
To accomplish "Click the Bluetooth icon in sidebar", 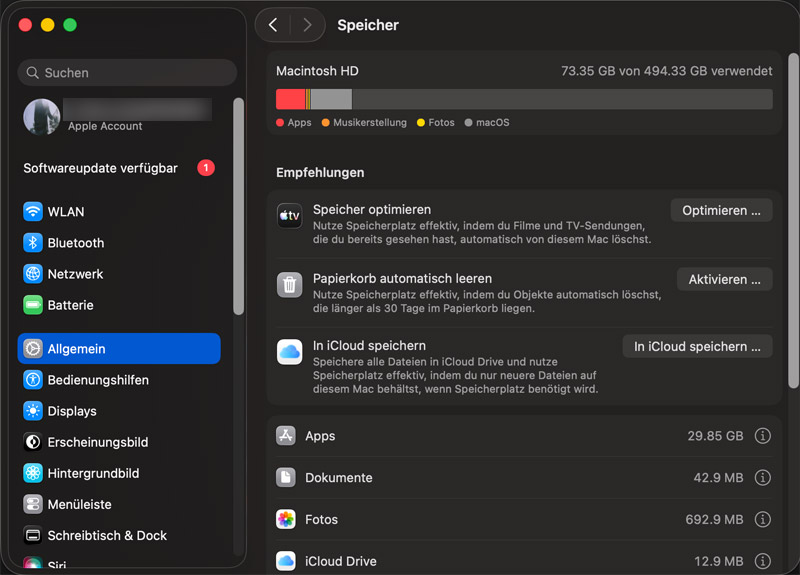I will (x=33, y=242).
